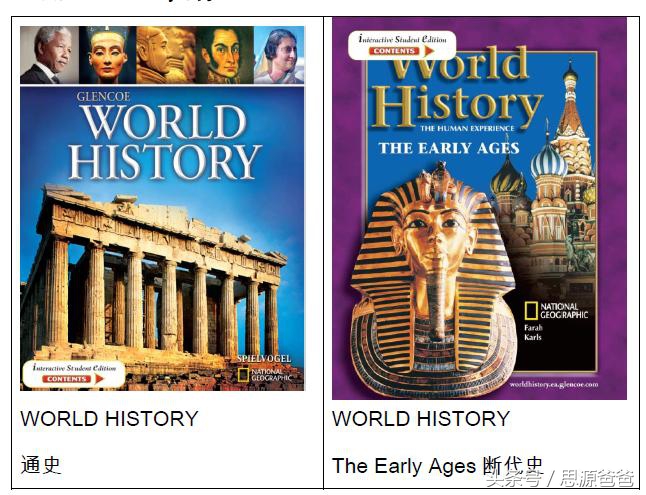Click red arrow beside left cover CONTENTS
Image resolution: width=646 pixels, height=495 pixels.
click(x=99, y=379)
